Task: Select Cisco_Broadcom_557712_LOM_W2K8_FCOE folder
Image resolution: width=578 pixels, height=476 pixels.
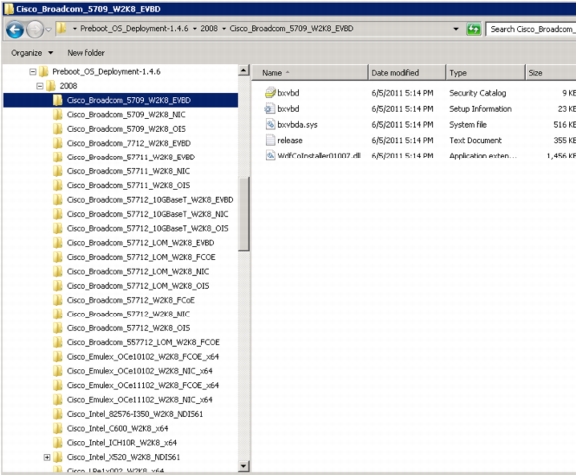Action: [x=143, y=343]
